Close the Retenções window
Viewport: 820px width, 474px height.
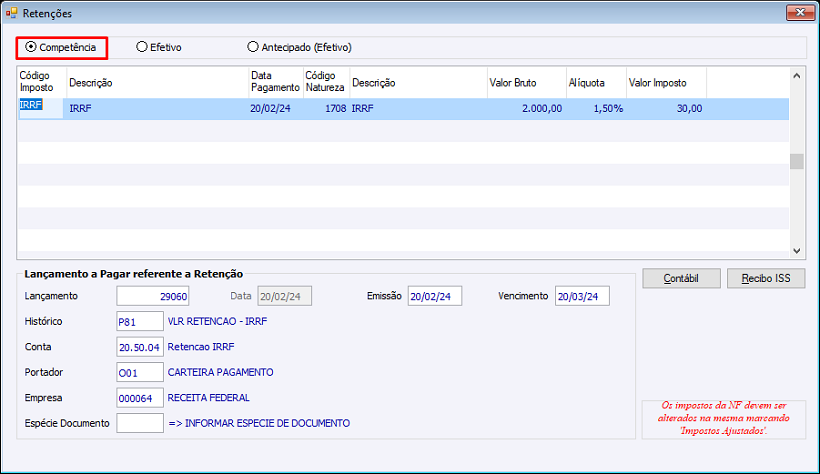(x=800, y=13)
